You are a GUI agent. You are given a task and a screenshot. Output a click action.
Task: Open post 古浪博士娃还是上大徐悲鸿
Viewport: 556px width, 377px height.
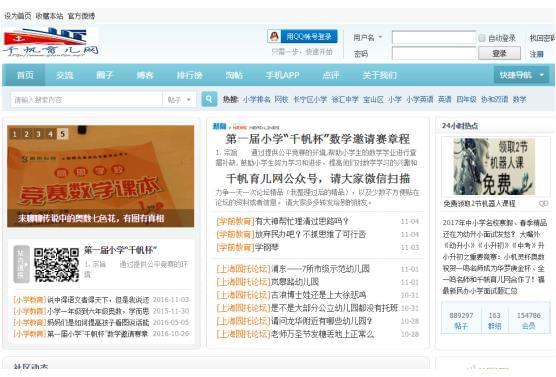point(318,295)
